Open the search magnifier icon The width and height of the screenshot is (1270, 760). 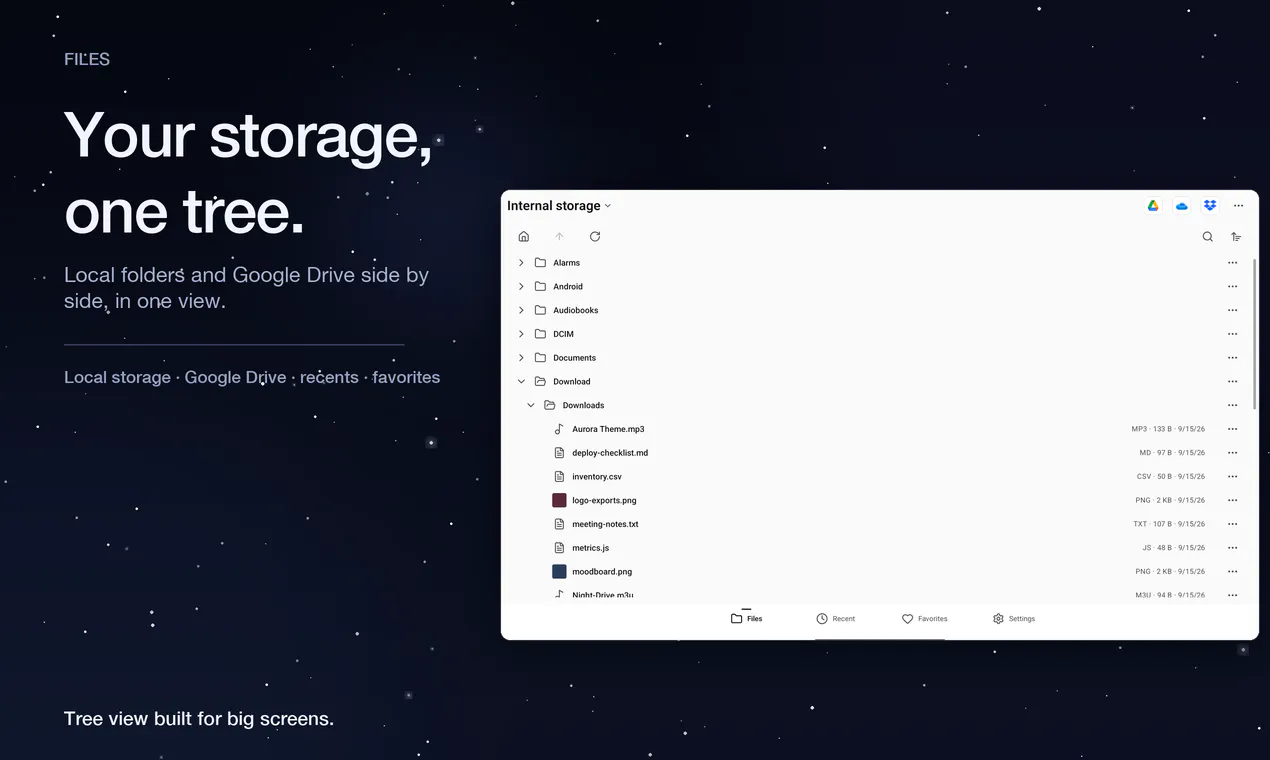pyautogui.click(x=1207, y=237)
